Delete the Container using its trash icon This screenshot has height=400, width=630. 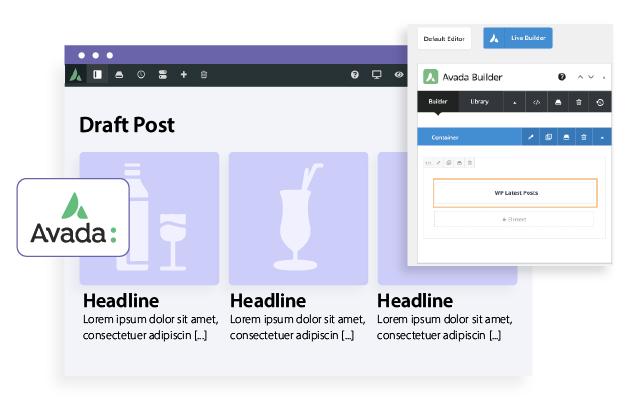point(584,137)
